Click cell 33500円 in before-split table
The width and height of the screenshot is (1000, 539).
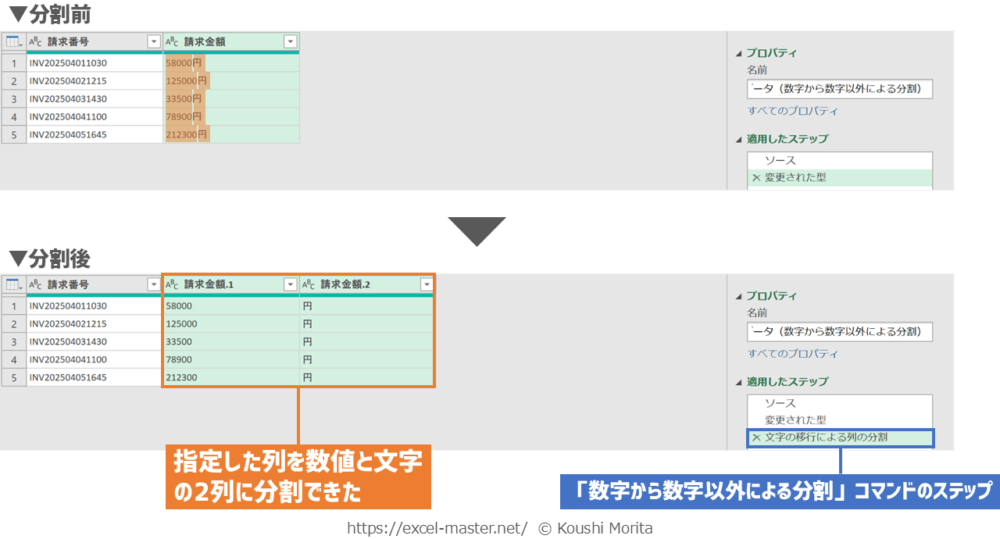[231, 99]
